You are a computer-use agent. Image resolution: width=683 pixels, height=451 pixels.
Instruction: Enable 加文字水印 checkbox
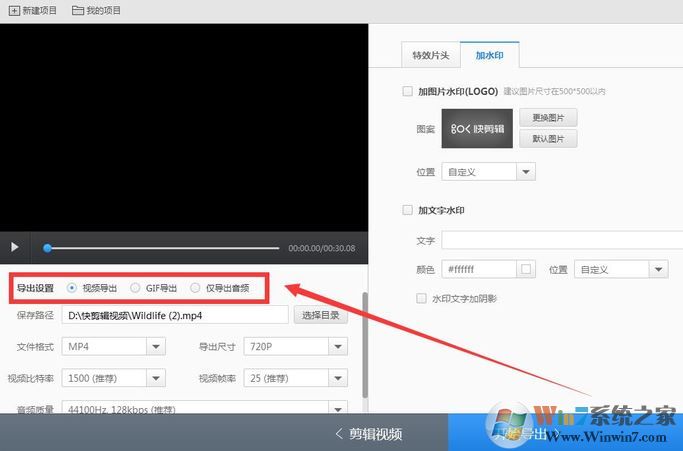pos(407,210)
